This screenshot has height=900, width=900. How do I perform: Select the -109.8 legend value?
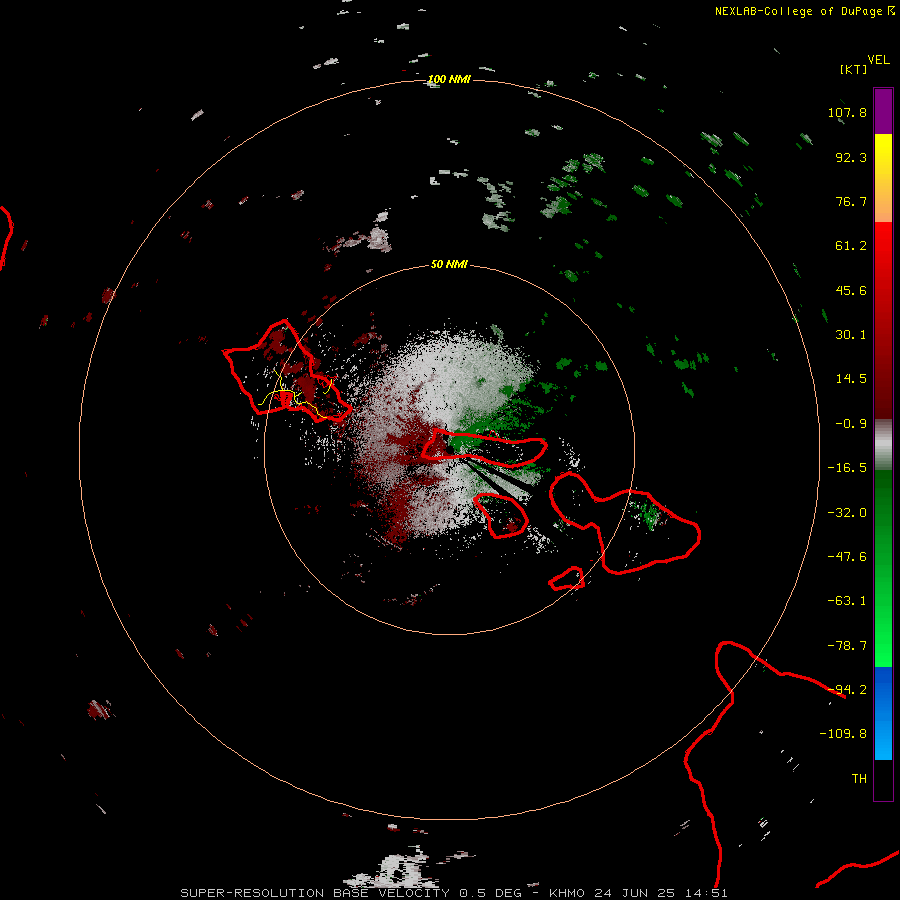[843, 734]
